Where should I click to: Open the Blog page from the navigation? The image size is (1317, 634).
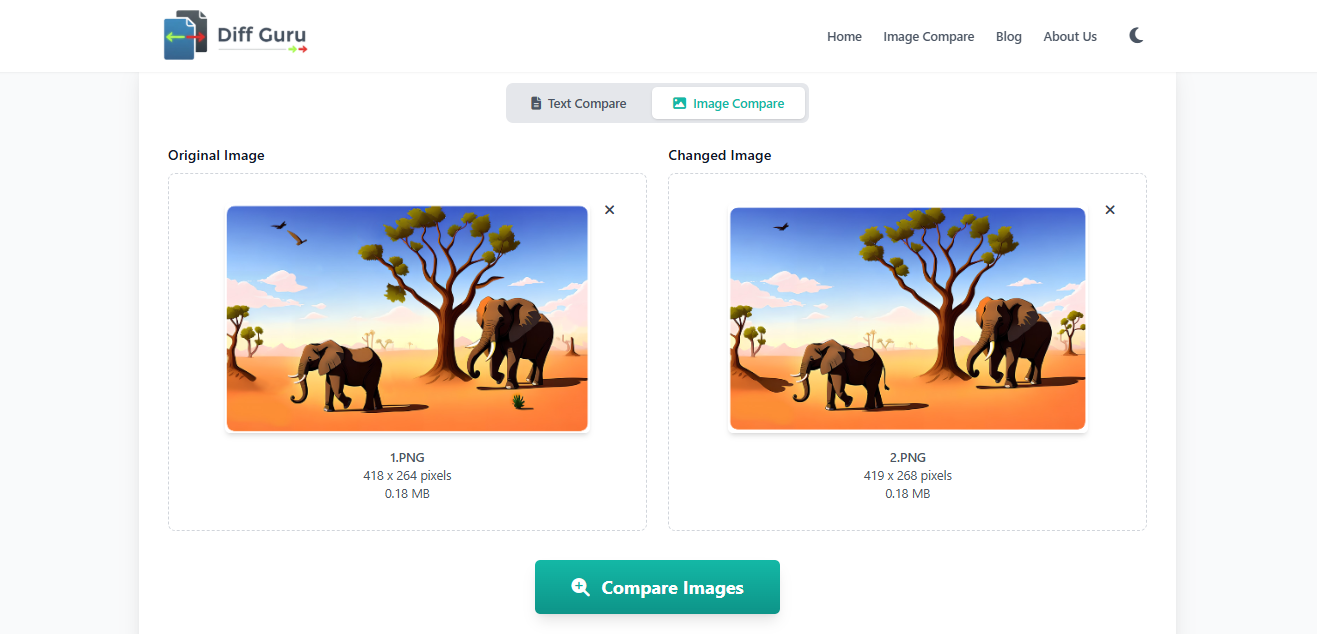point(1008,36)
